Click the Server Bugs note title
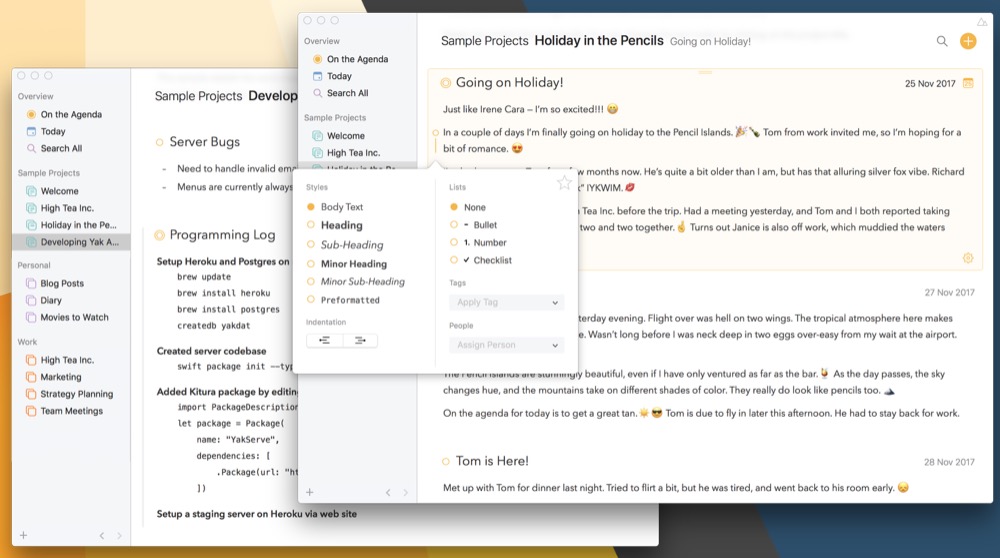Viewport: 1000px width, 558px height. click(205, 142)
